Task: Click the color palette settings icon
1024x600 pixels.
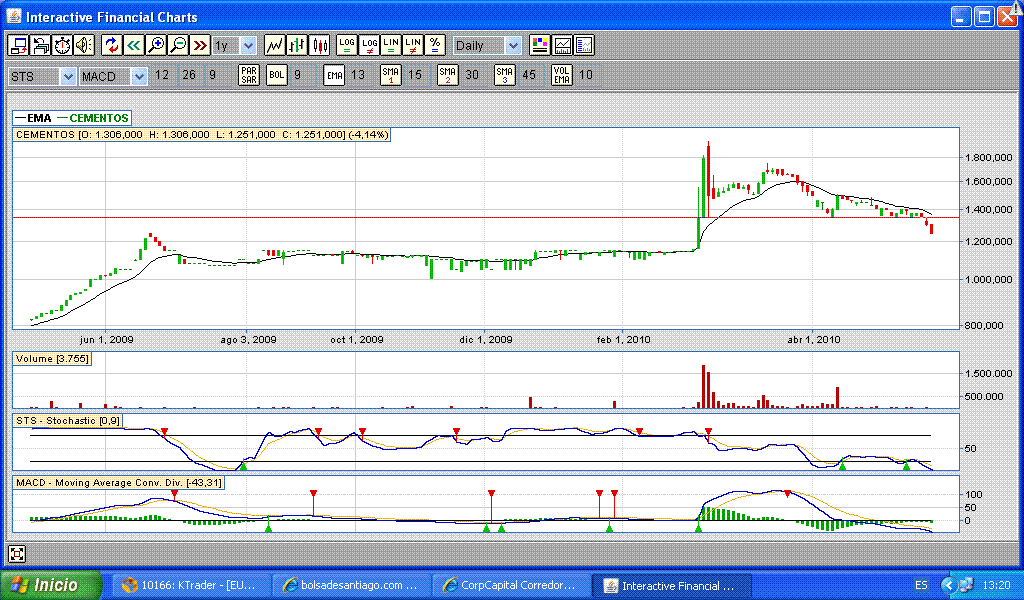Action: tap(540, 46)
